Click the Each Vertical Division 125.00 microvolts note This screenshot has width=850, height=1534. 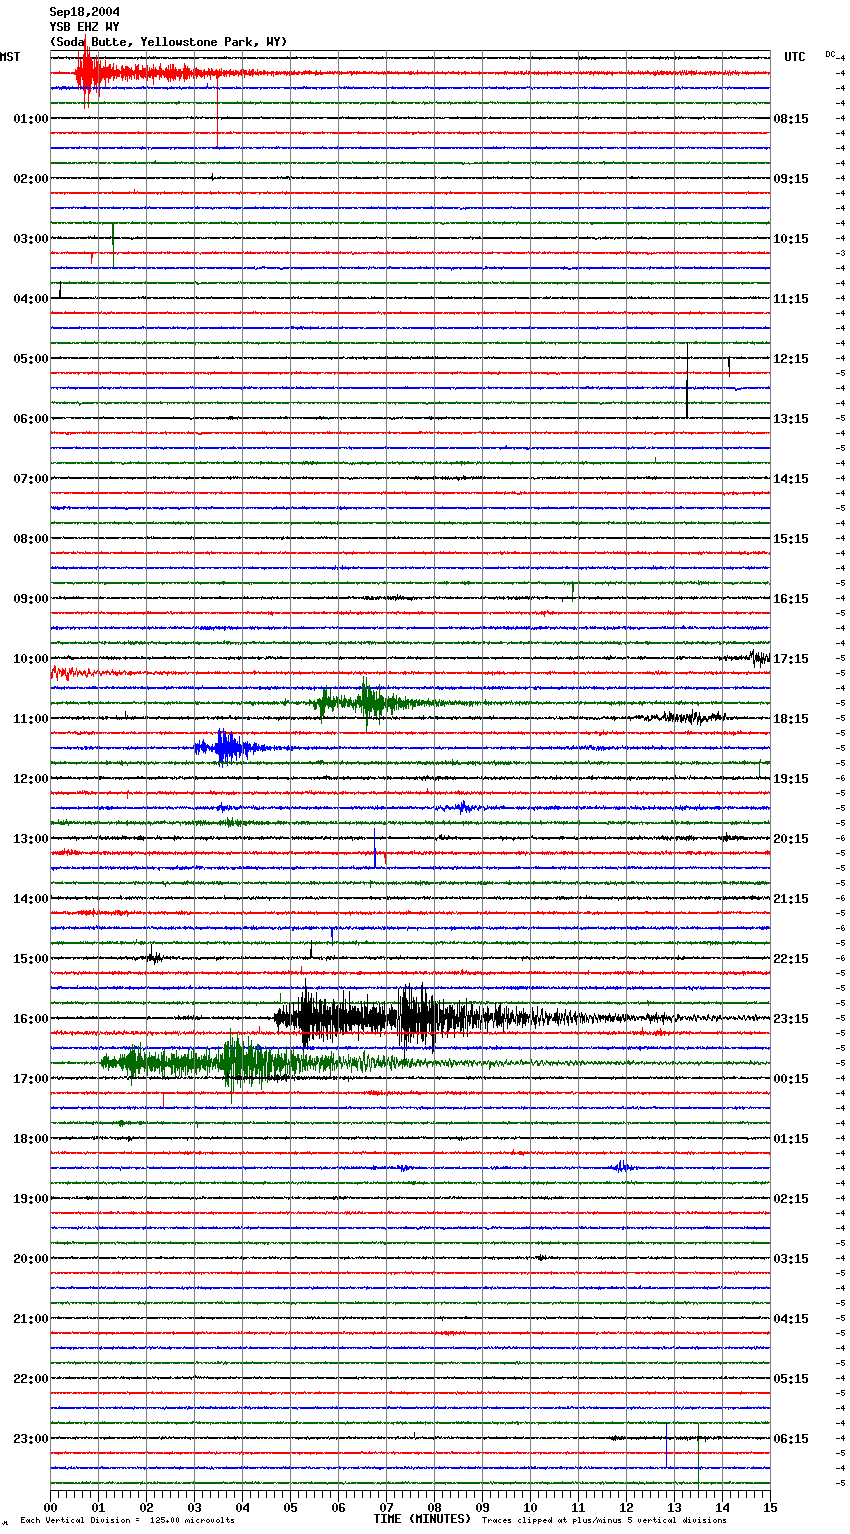[127, 1521]
